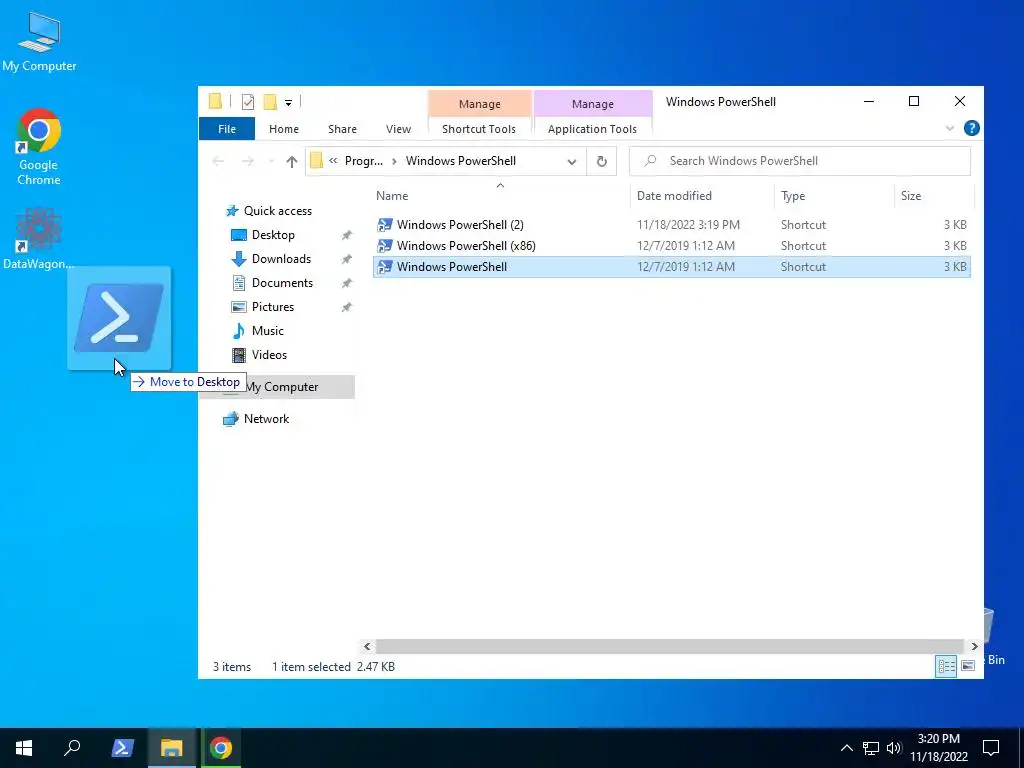Open Pictures in navigation pane

pyautogui.click(x=273, y=307)
